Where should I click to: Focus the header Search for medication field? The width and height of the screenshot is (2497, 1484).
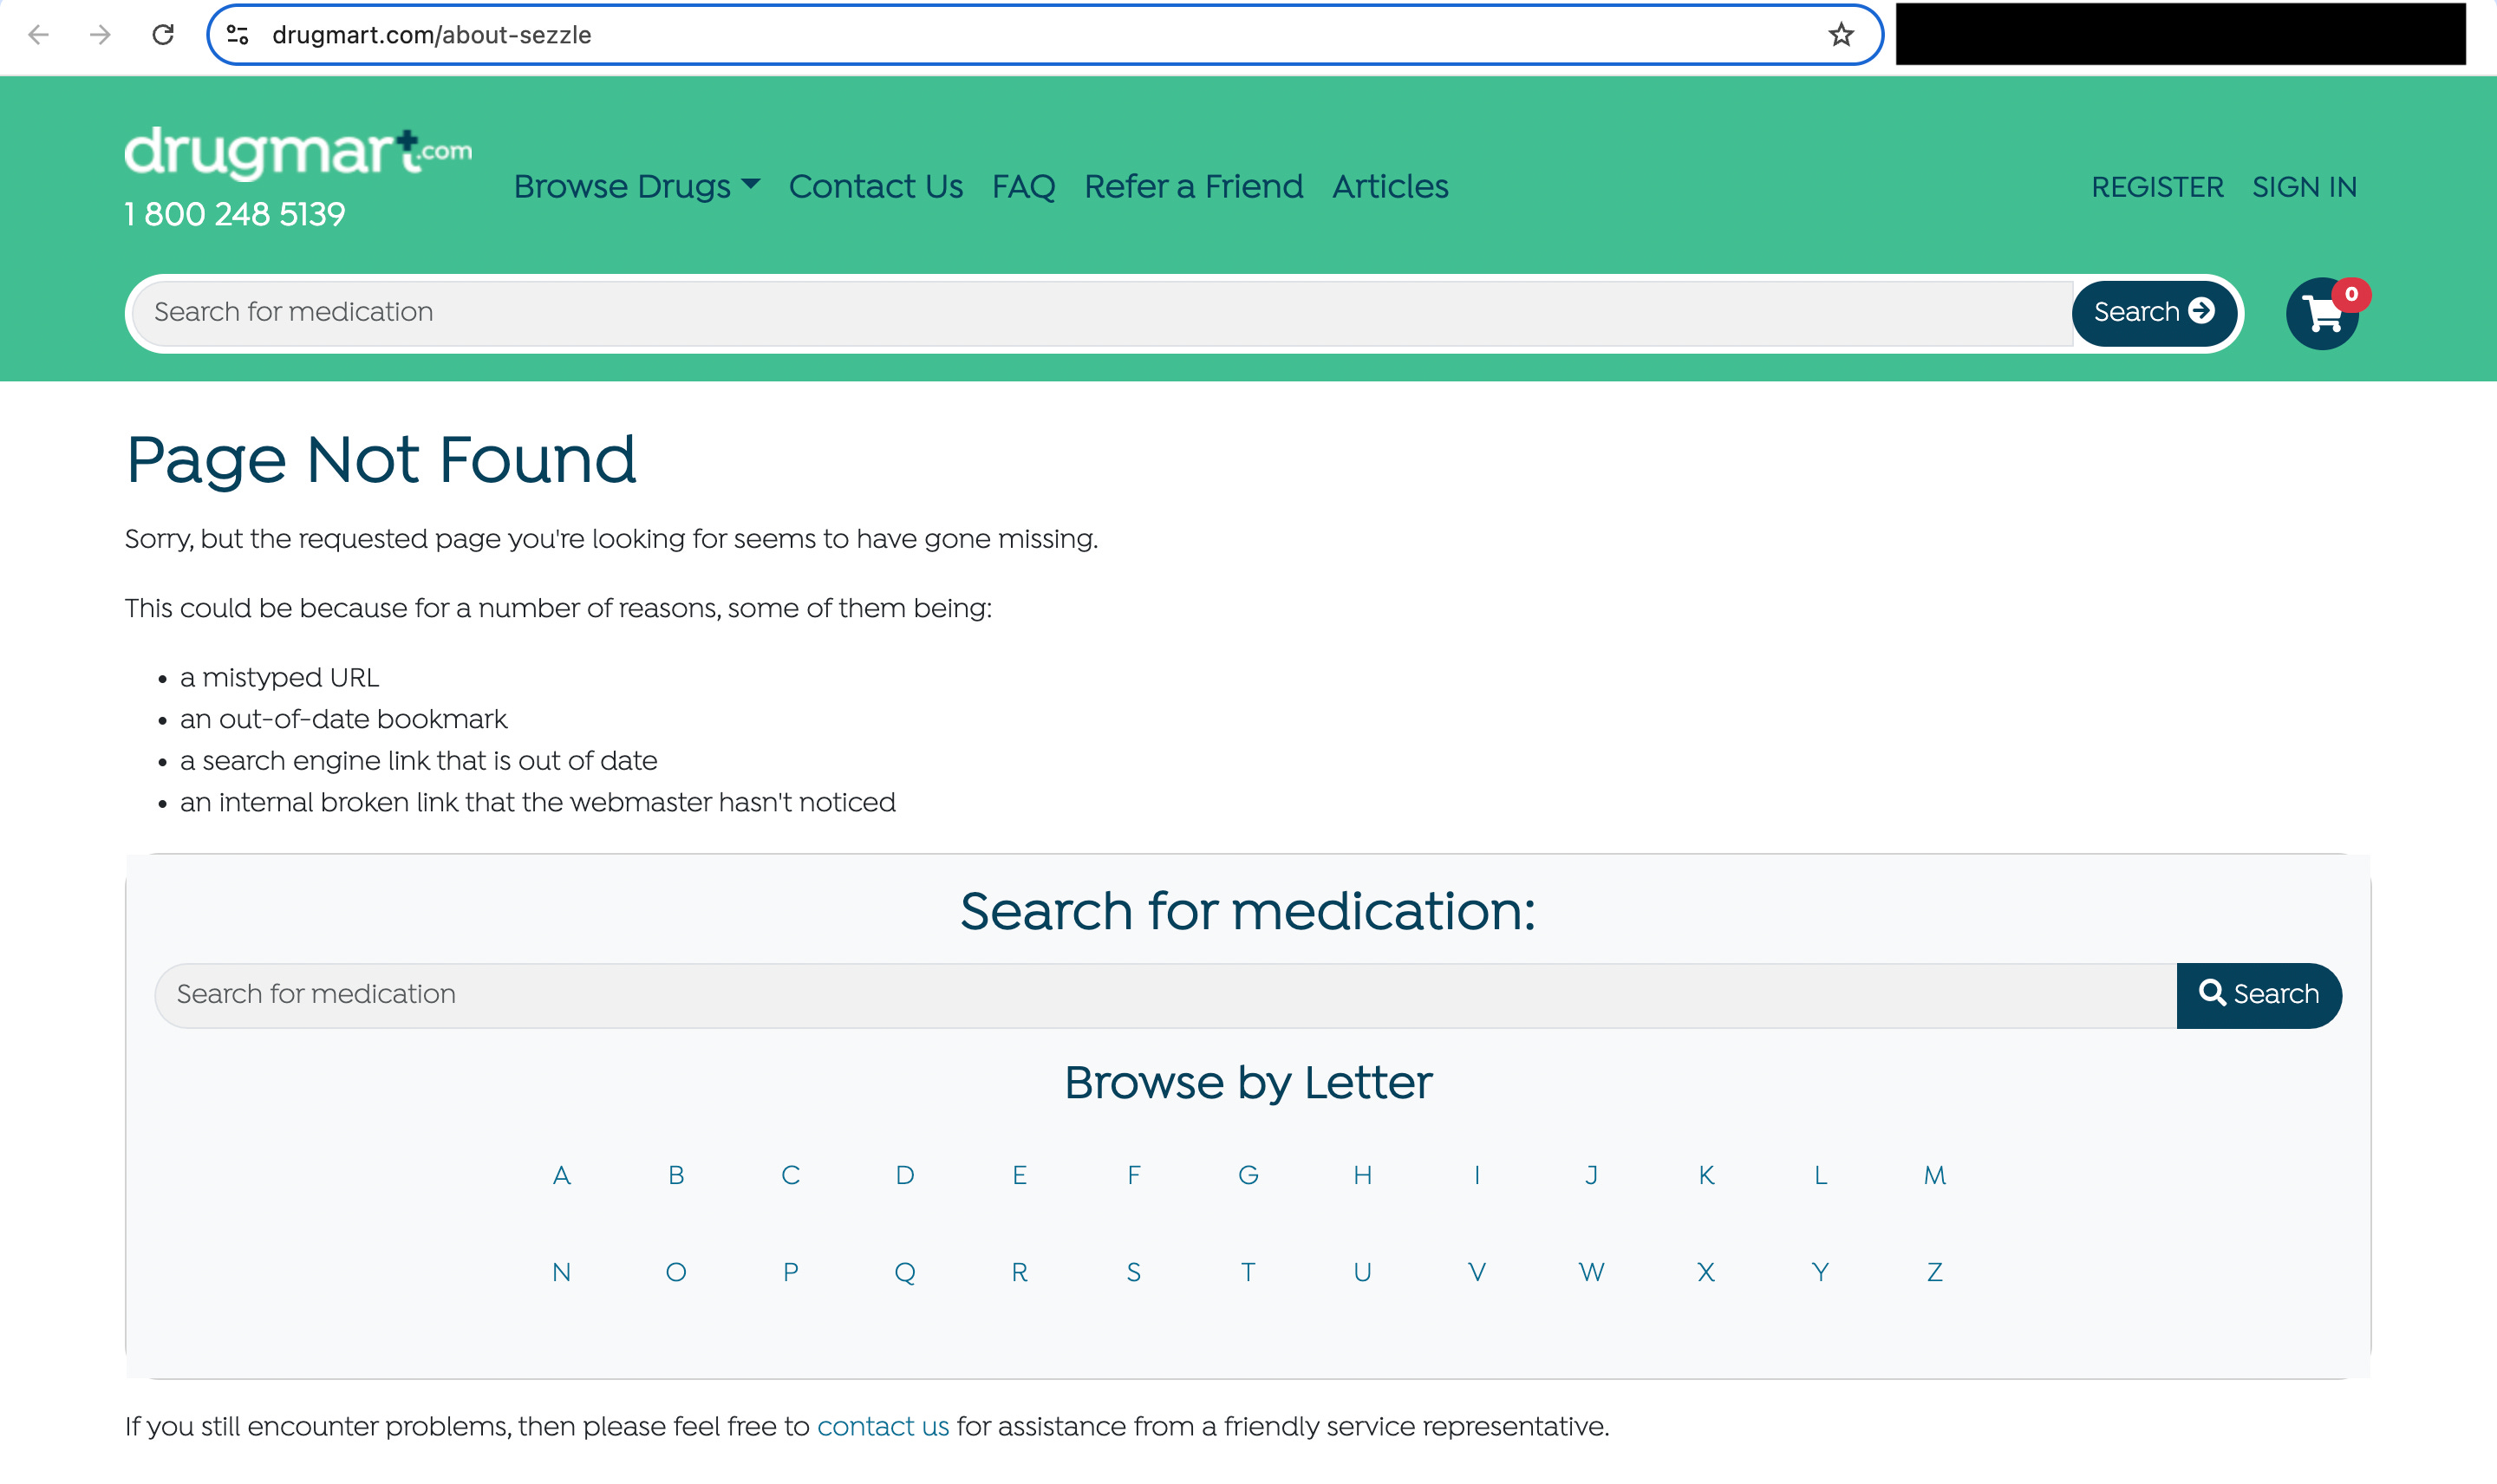[1102, 313]
